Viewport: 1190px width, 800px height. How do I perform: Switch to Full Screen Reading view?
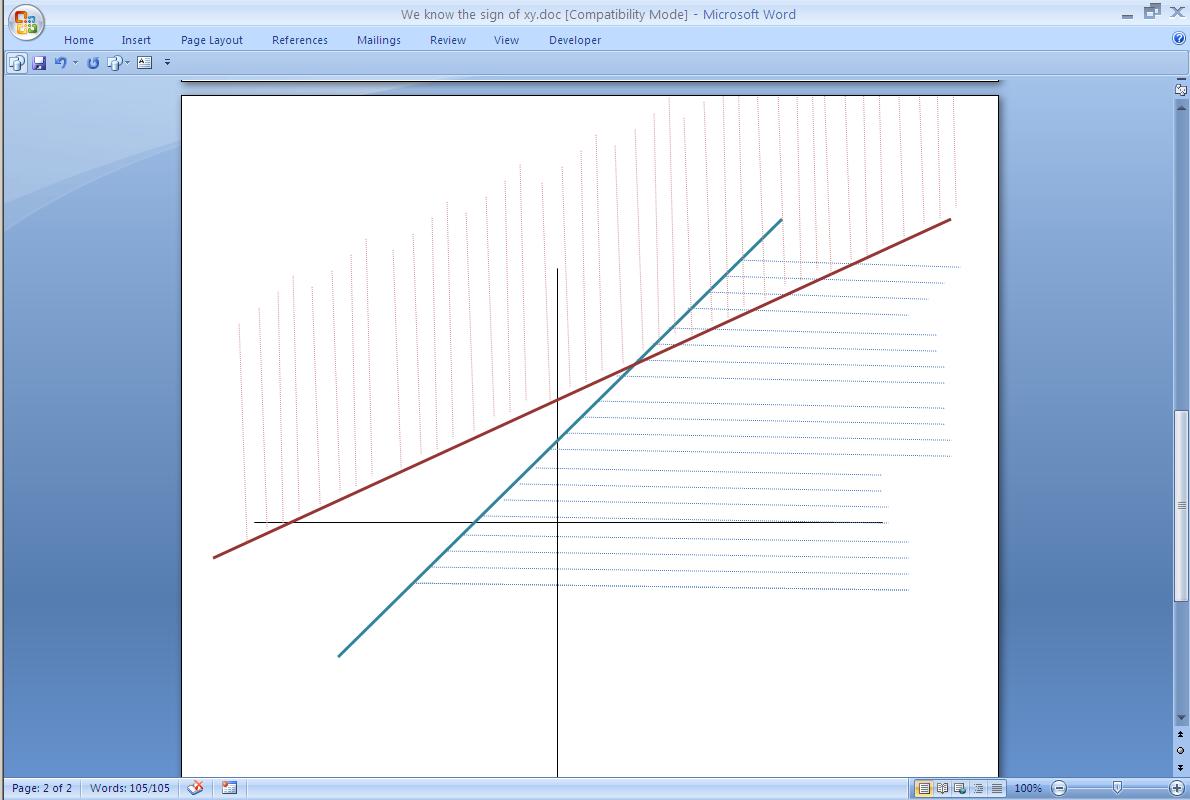(x=942, y=788)
